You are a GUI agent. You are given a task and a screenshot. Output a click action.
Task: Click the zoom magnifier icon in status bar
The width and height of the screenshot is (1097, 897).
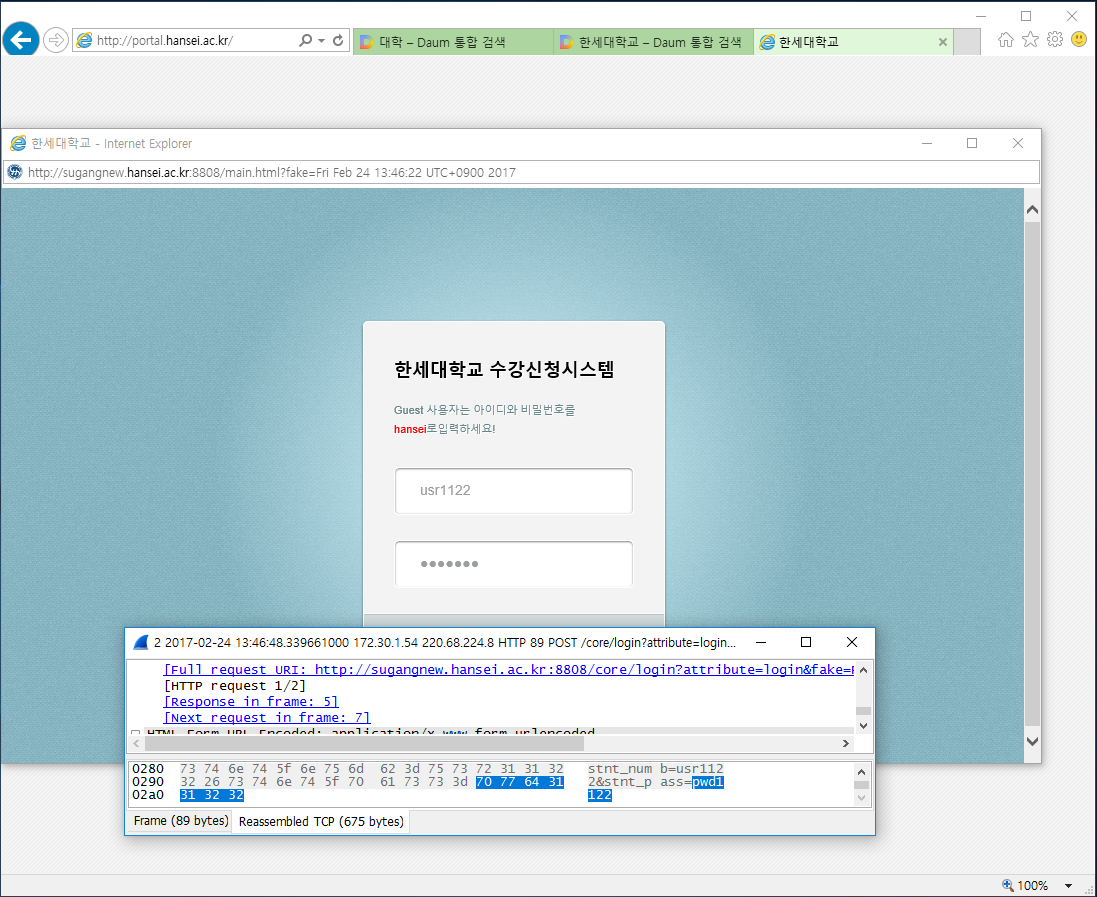1008,885
